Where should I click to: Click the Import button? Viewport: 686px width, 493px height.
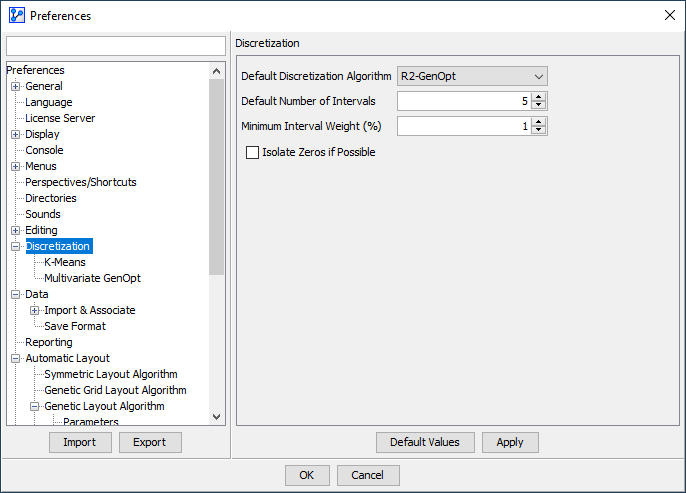tap(80, 442)
